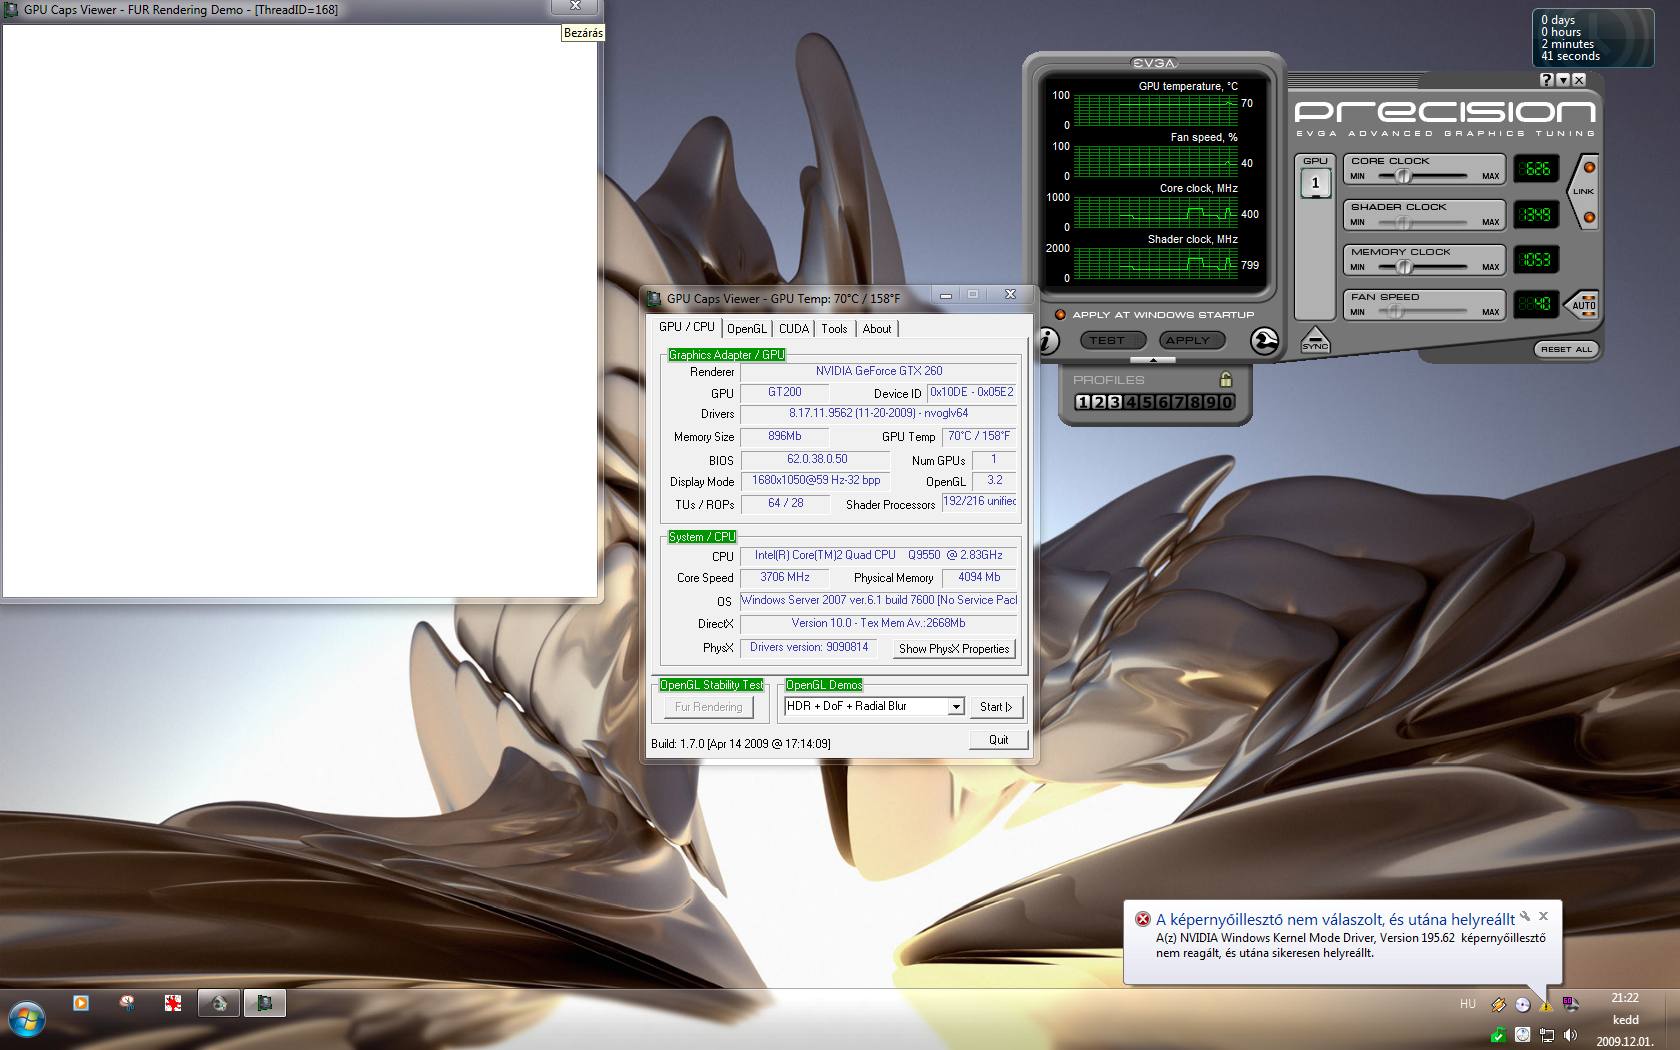Open the OpenGL tab
This screenshot has height=1050, width=1680.
tap(747, 329)
